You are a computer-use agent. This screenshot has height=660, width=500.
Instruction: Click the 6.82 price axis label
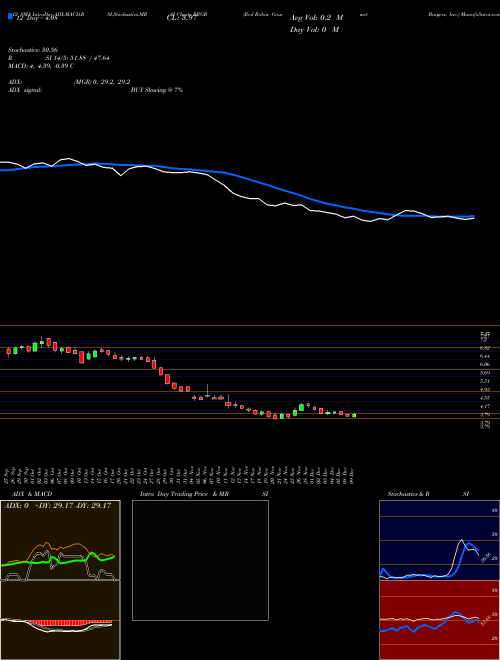(x=484, y=348)
